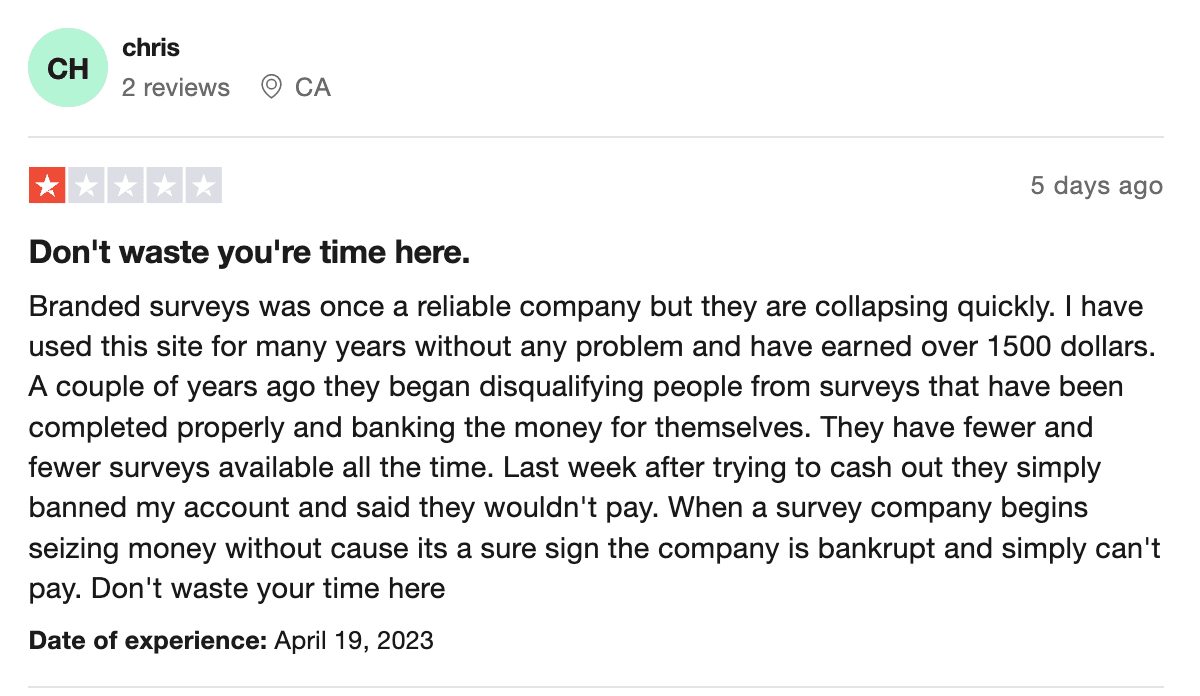
Task: Click the fifth gray rating star
Action: tap(203, 186)
